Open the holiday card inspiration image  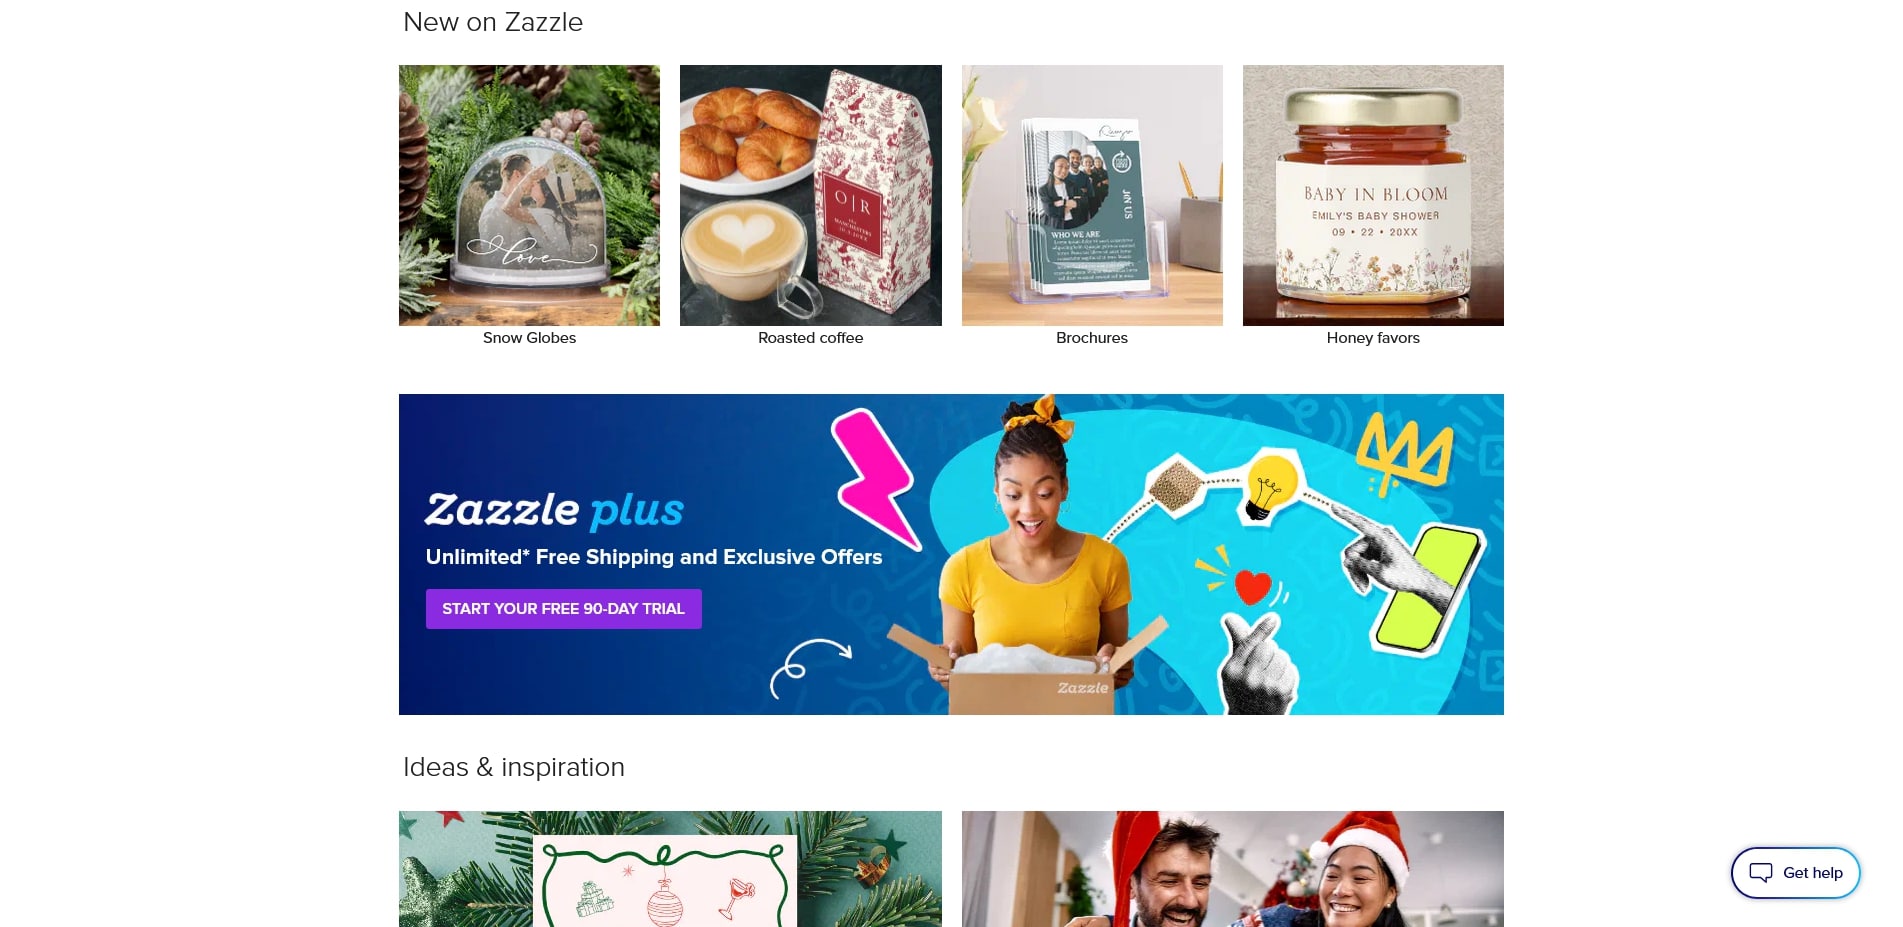pyautogui.click(x=670, y=869)
